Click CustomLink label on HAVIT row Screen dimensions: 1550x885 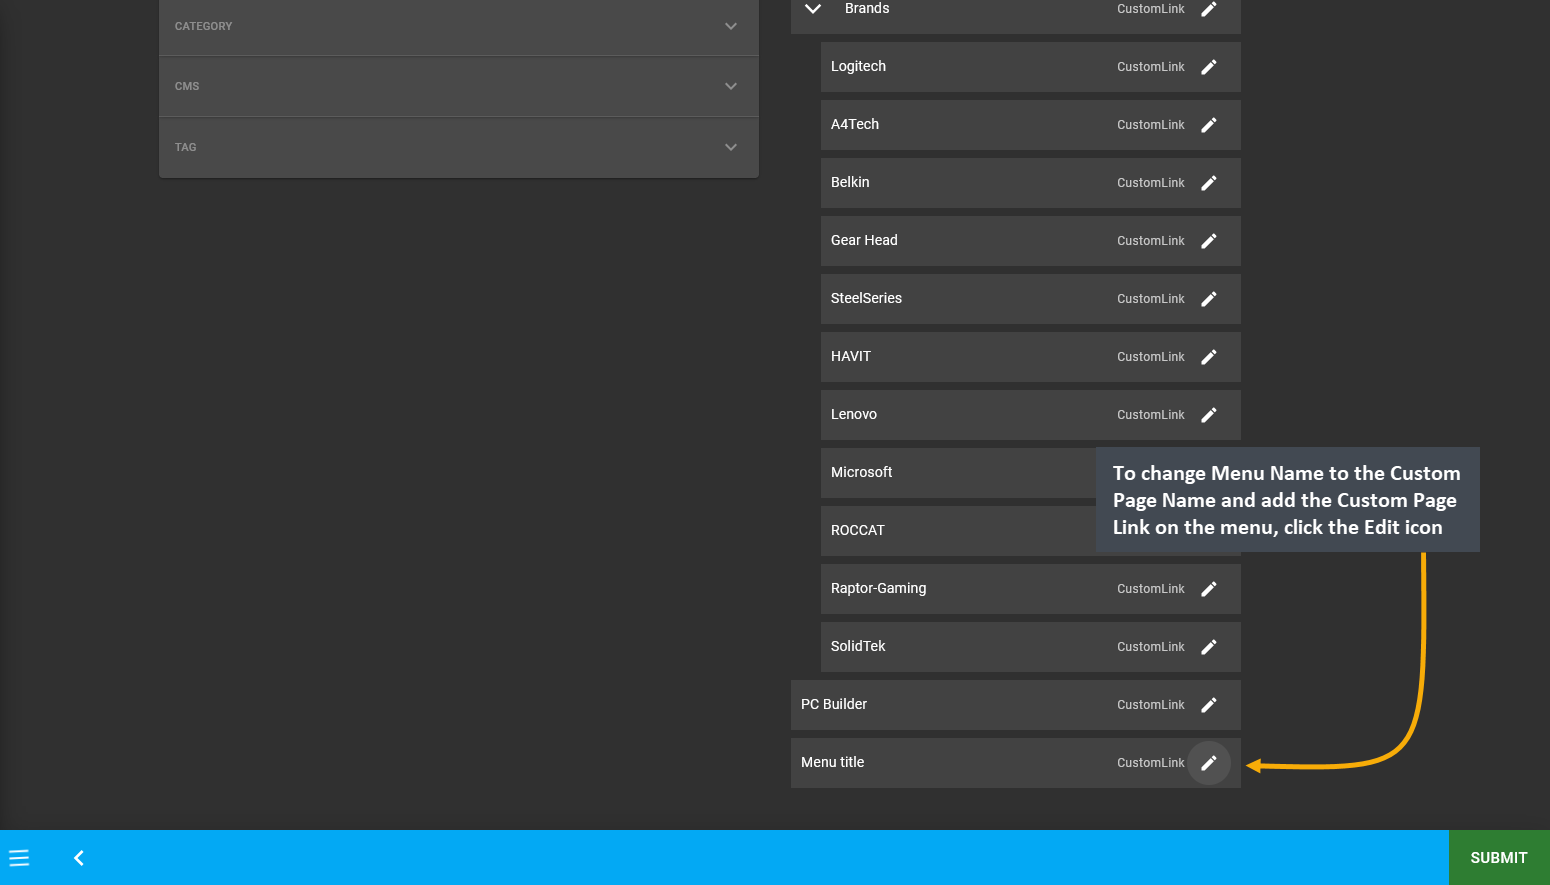point(1150,357)
